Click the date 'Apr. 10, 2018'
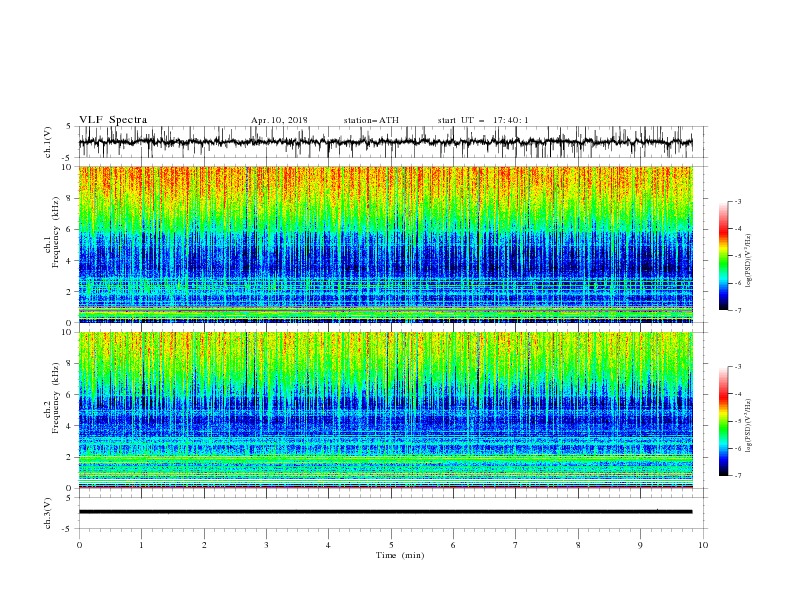792x612 pixels. pyautogui.click(x=279, y=120)
